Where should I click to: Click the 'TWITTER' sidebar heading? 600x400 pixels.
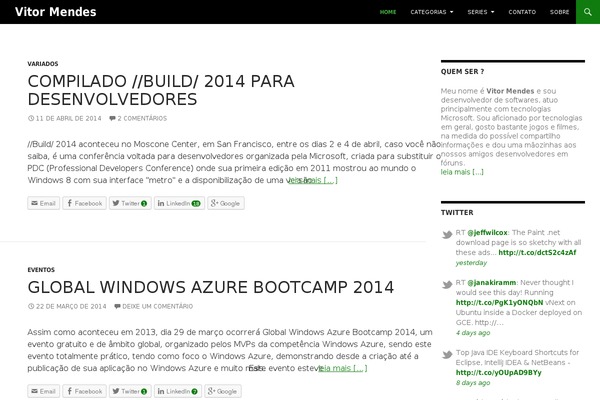coord(457,212)
